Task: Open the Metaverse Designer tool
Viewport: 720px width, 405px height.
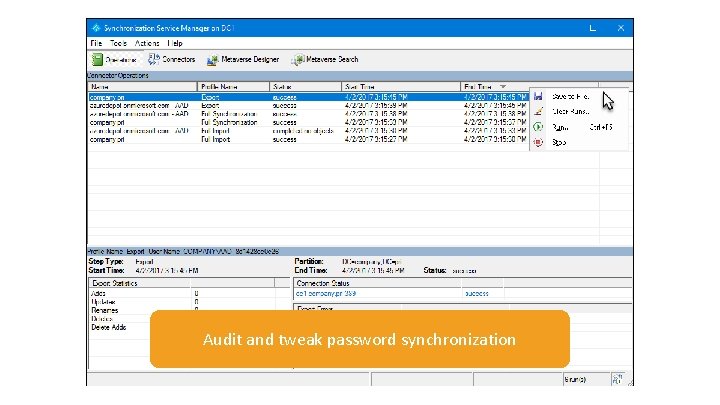Action: pos(243,60)
